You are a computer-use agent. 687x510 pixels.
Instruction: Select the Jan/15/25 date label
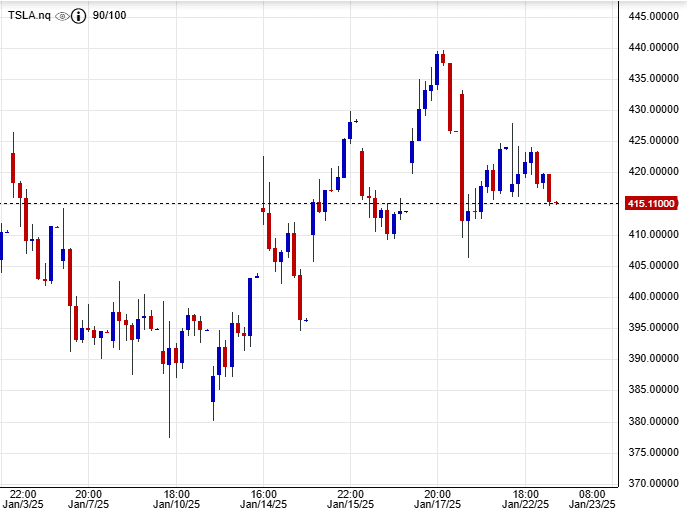pyautogui.click(x=350, y=504)
